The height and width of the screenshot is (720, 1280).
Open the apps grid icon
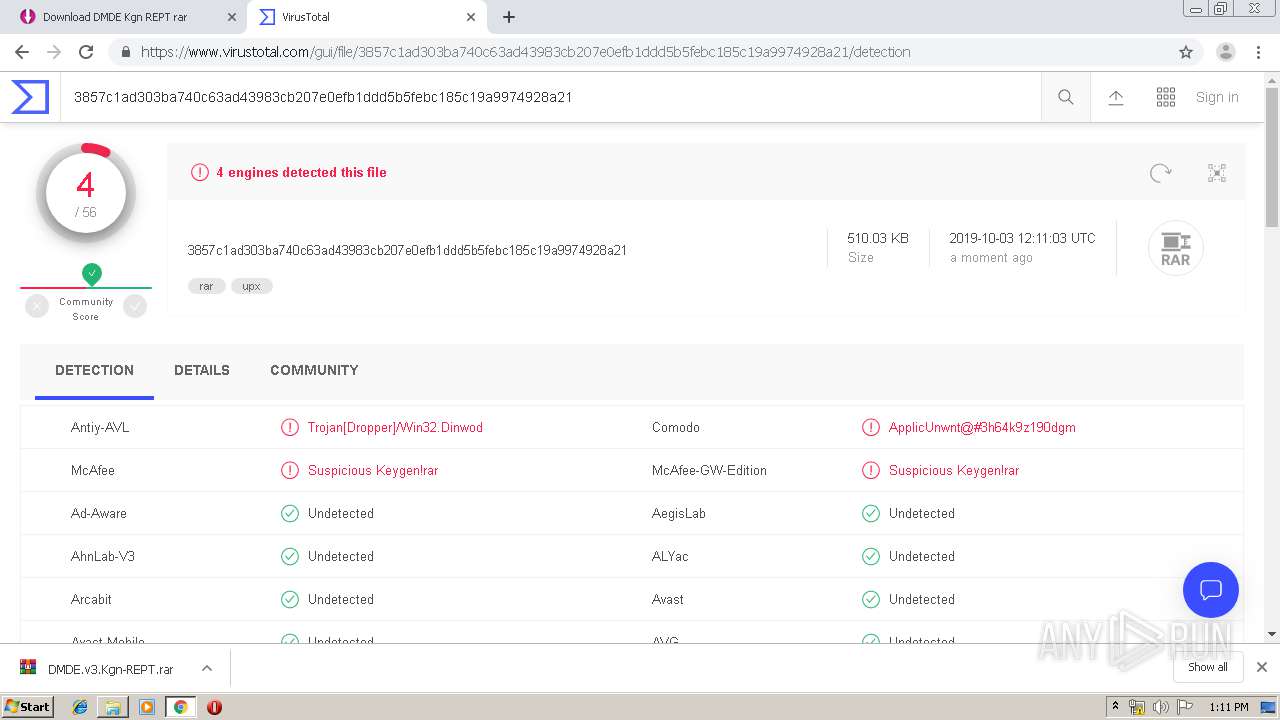[1166, 97]
